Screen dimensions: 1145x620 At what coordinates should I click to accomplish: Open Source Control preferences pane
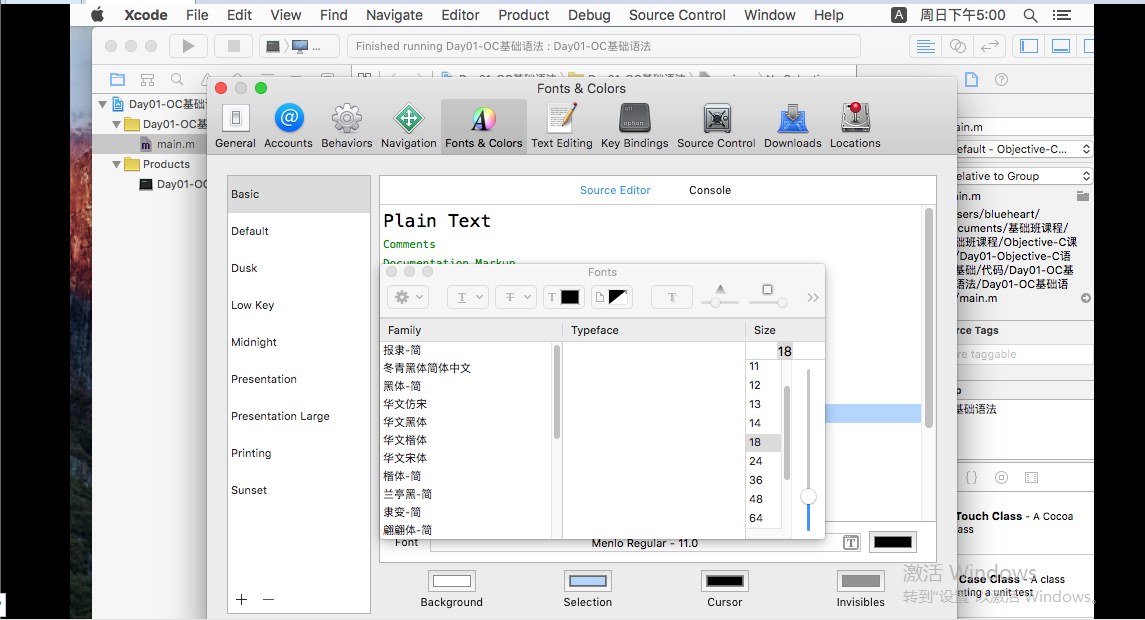click(716, 126)
